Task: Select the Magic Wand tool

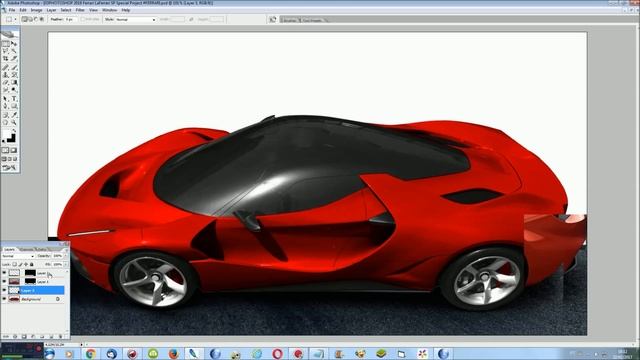Action: point(14,51)
